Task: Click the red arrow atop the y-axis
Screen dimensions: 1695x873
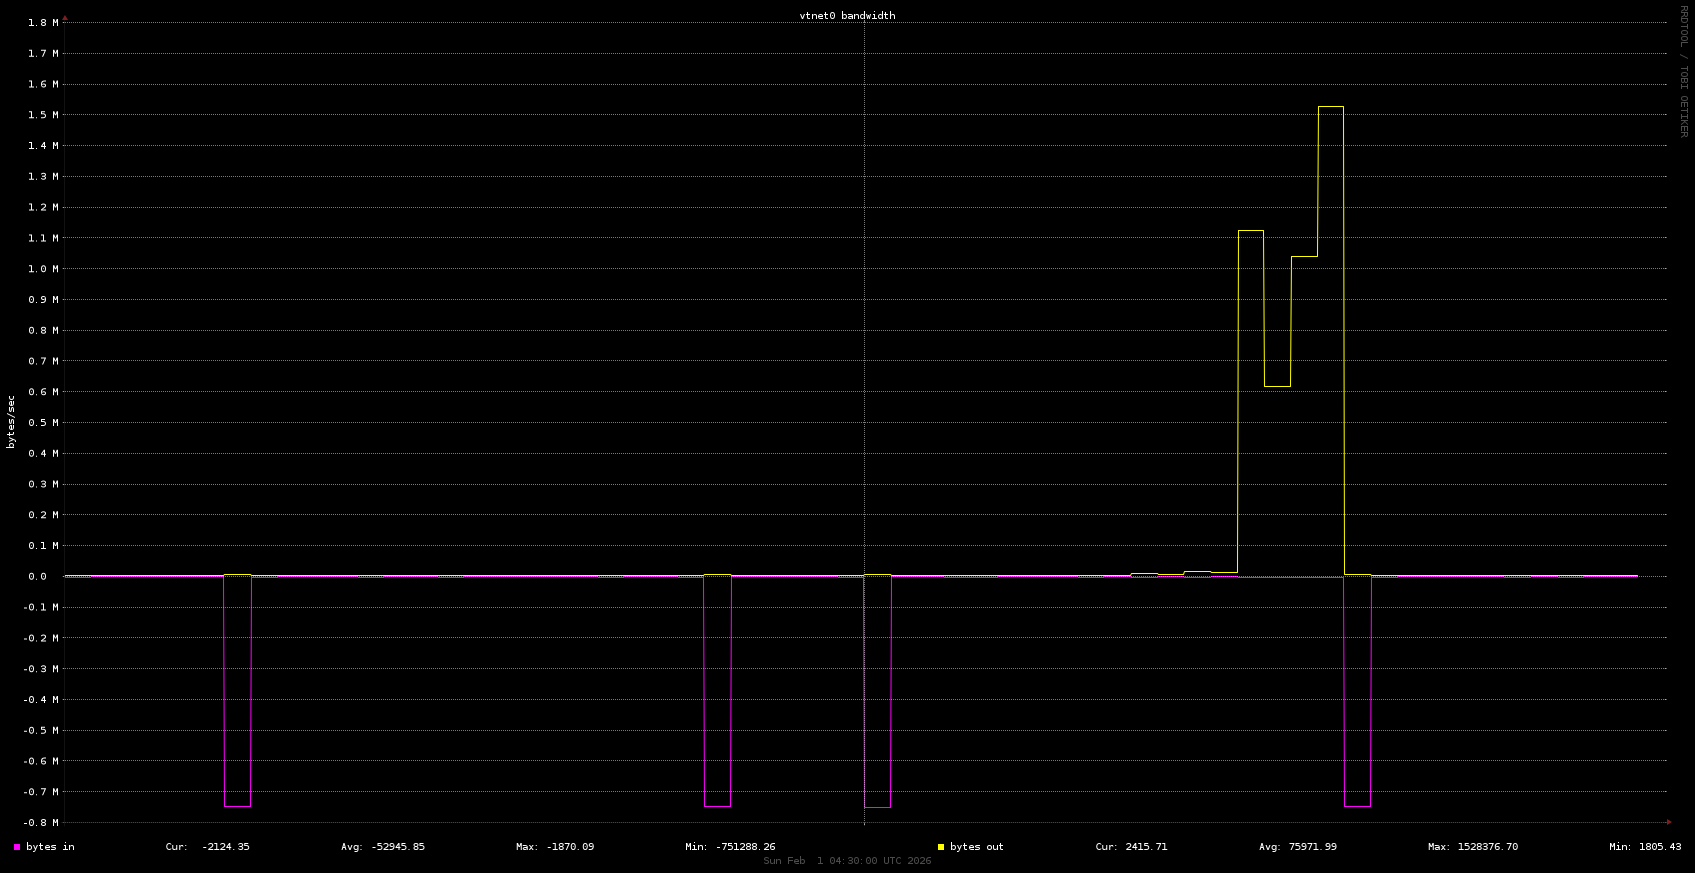Action: point(65,17)
